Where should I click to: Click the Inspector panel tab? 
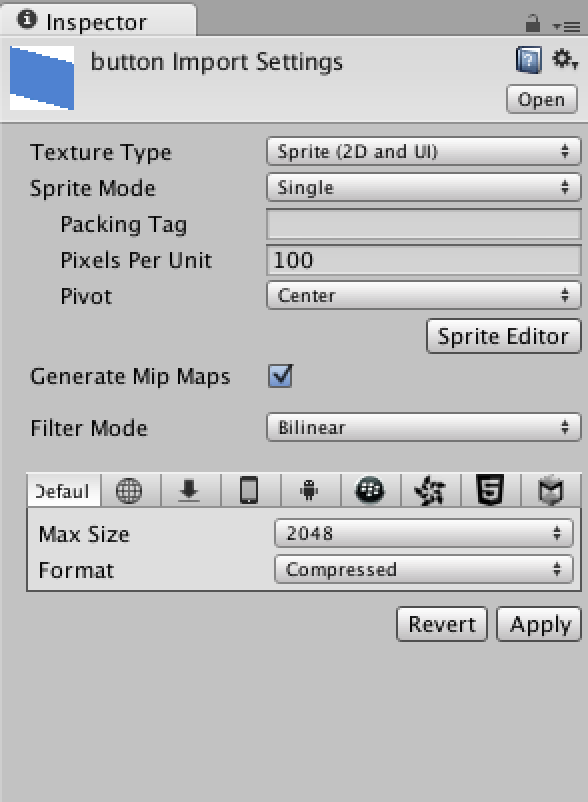(x=97, y=21)
